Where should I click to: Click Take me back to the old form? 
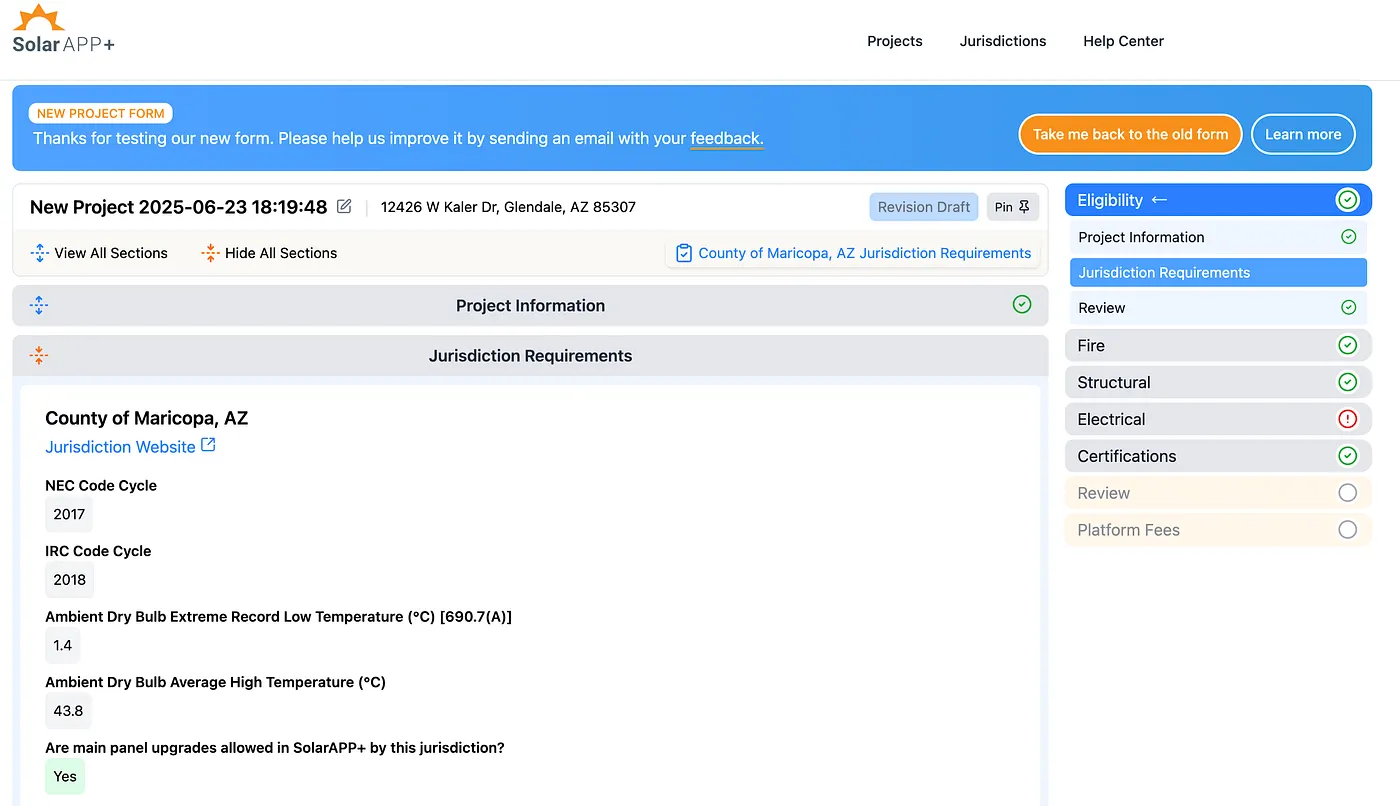pos(1130,134)
